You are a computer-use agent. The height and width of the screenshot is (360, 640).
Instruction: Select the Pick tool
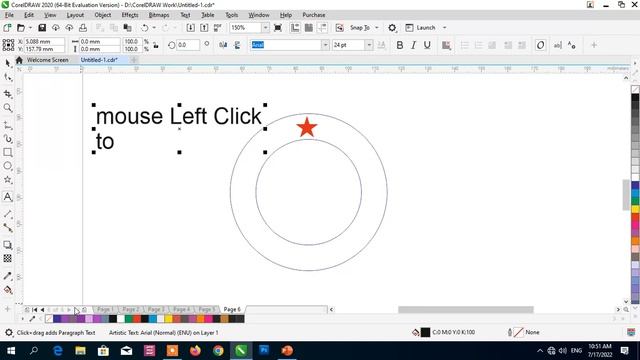8,63
